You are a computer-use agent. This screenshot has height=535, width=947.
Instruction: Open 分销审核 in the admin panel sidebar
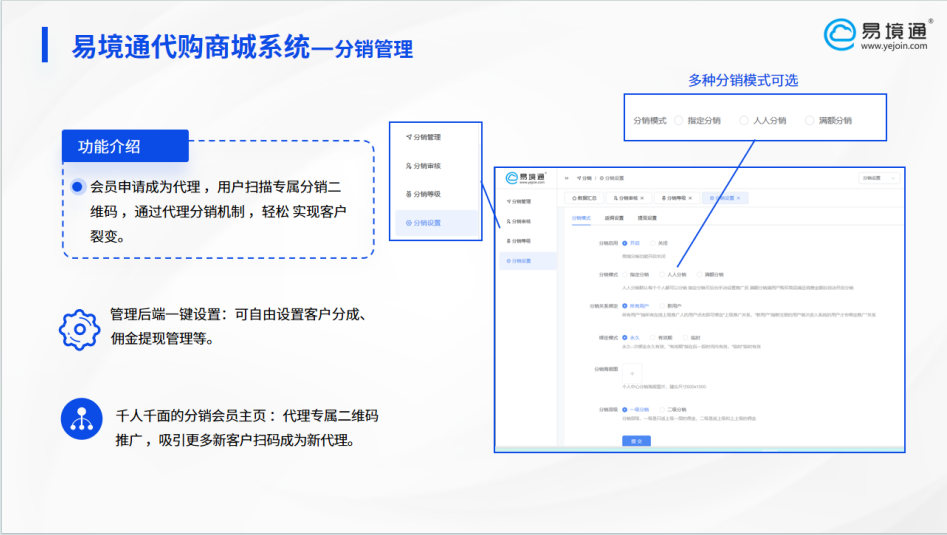(519, 222)
